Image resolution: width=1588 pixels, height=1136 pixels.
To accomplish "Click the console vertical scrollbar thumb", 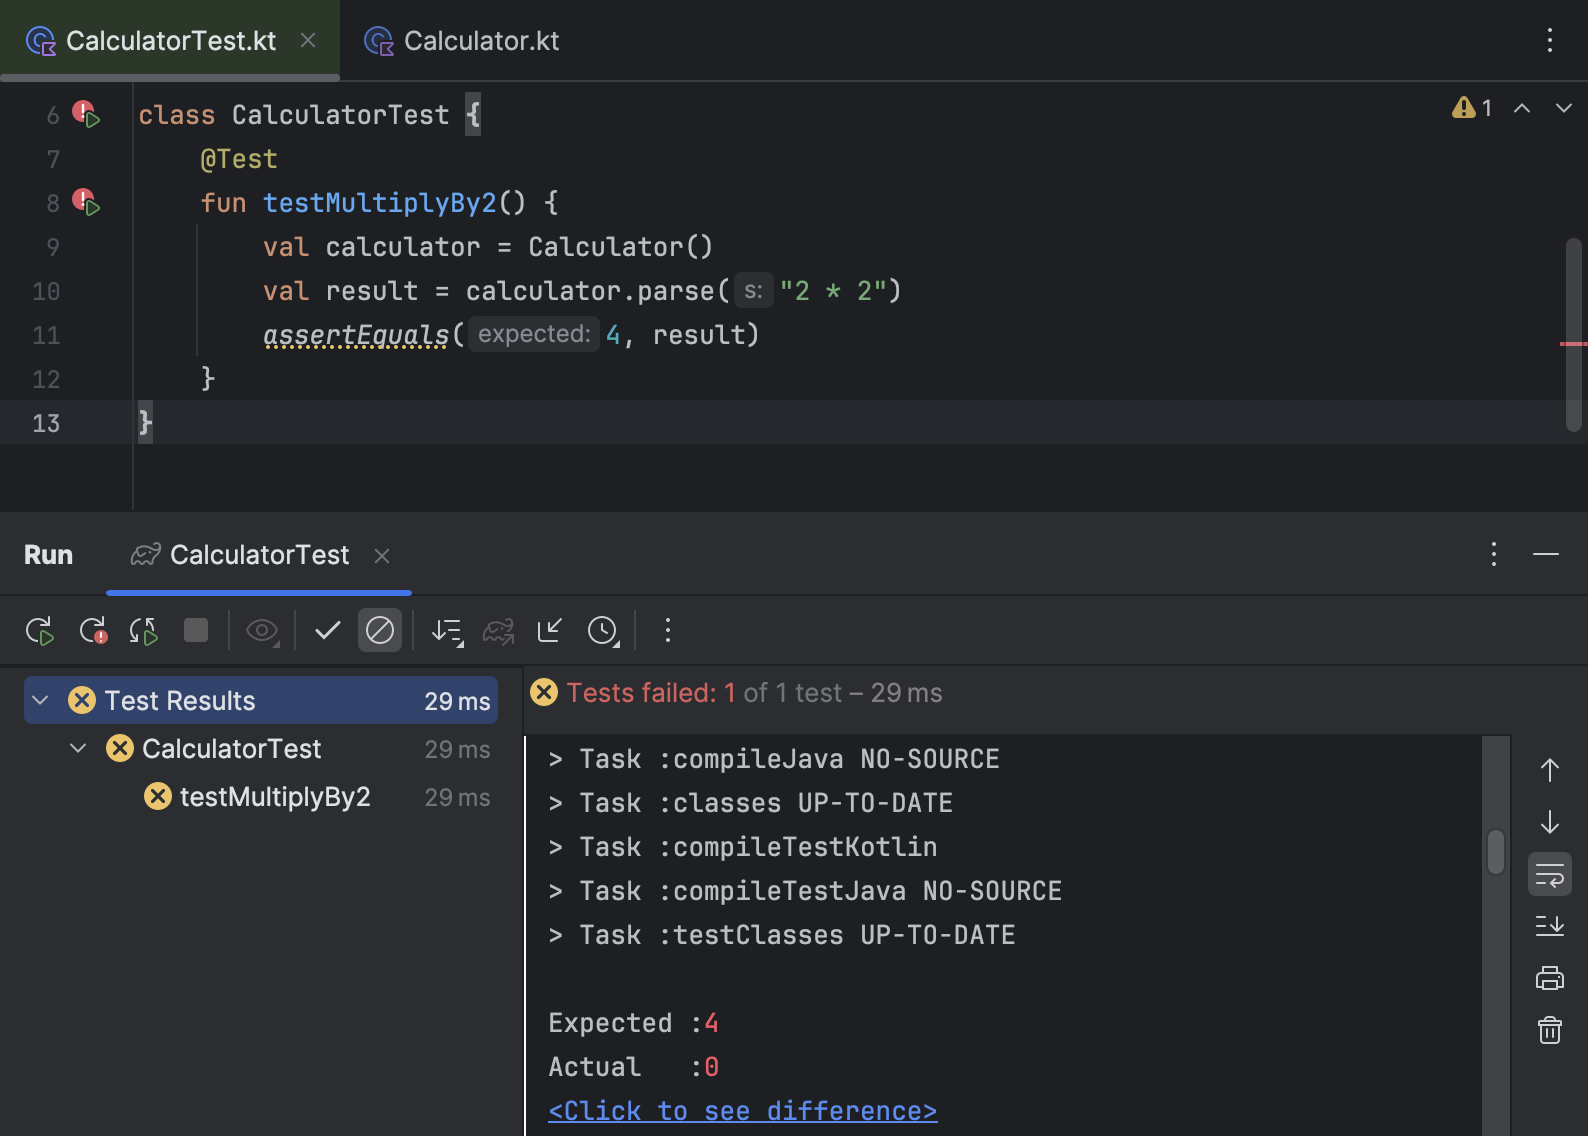I will click(x=1496, y=852).
